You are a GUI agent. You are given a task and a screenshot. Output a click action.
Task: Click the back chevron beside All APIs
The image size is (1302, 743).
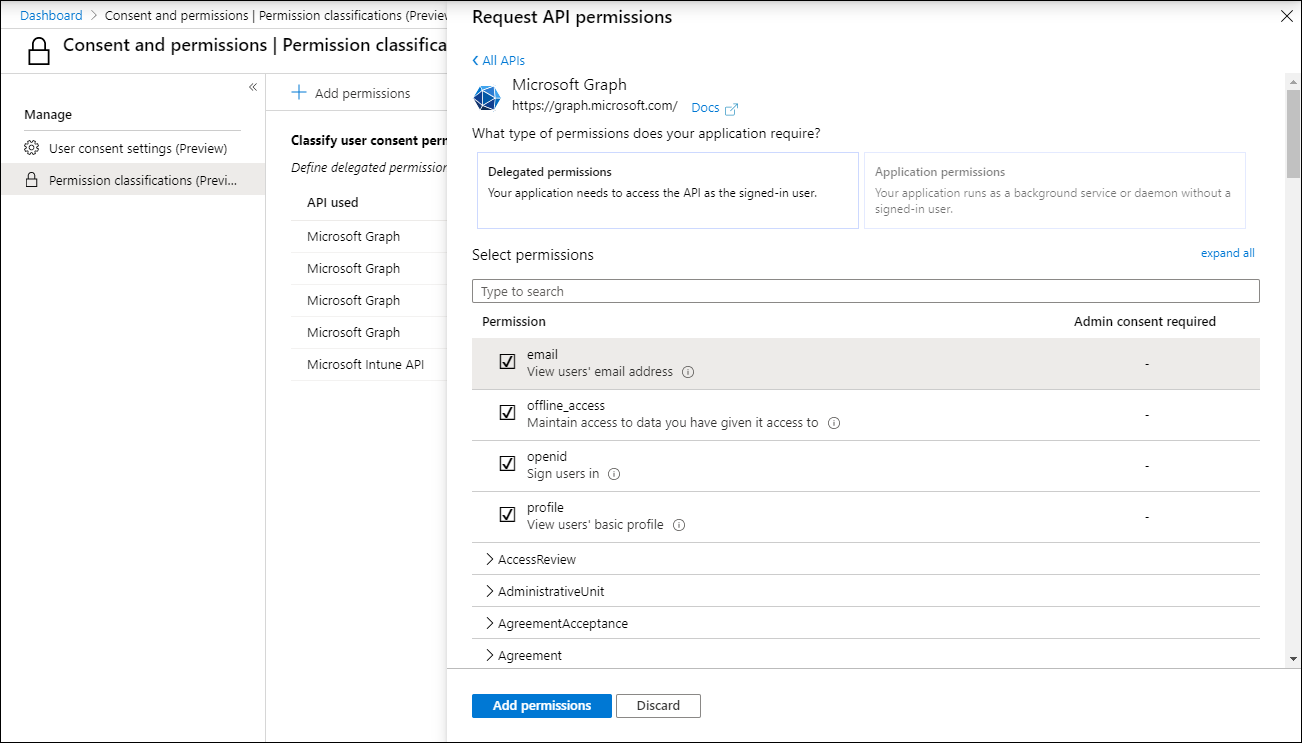coord(476,61)
